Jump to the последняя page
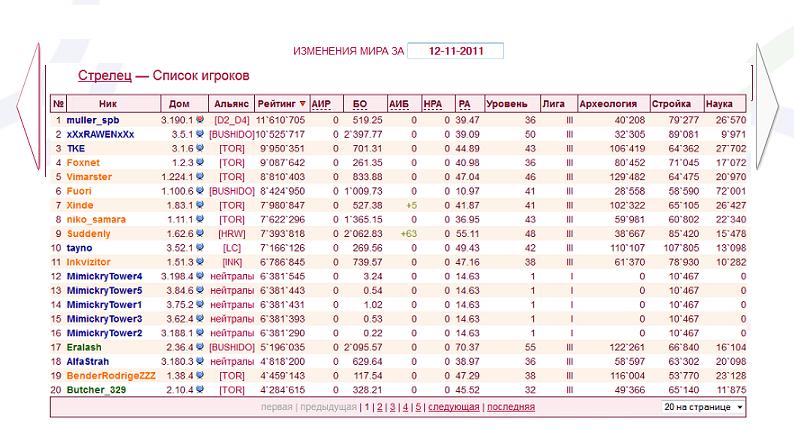This screenshot has height=429, width=794. [x=510, y=408]
